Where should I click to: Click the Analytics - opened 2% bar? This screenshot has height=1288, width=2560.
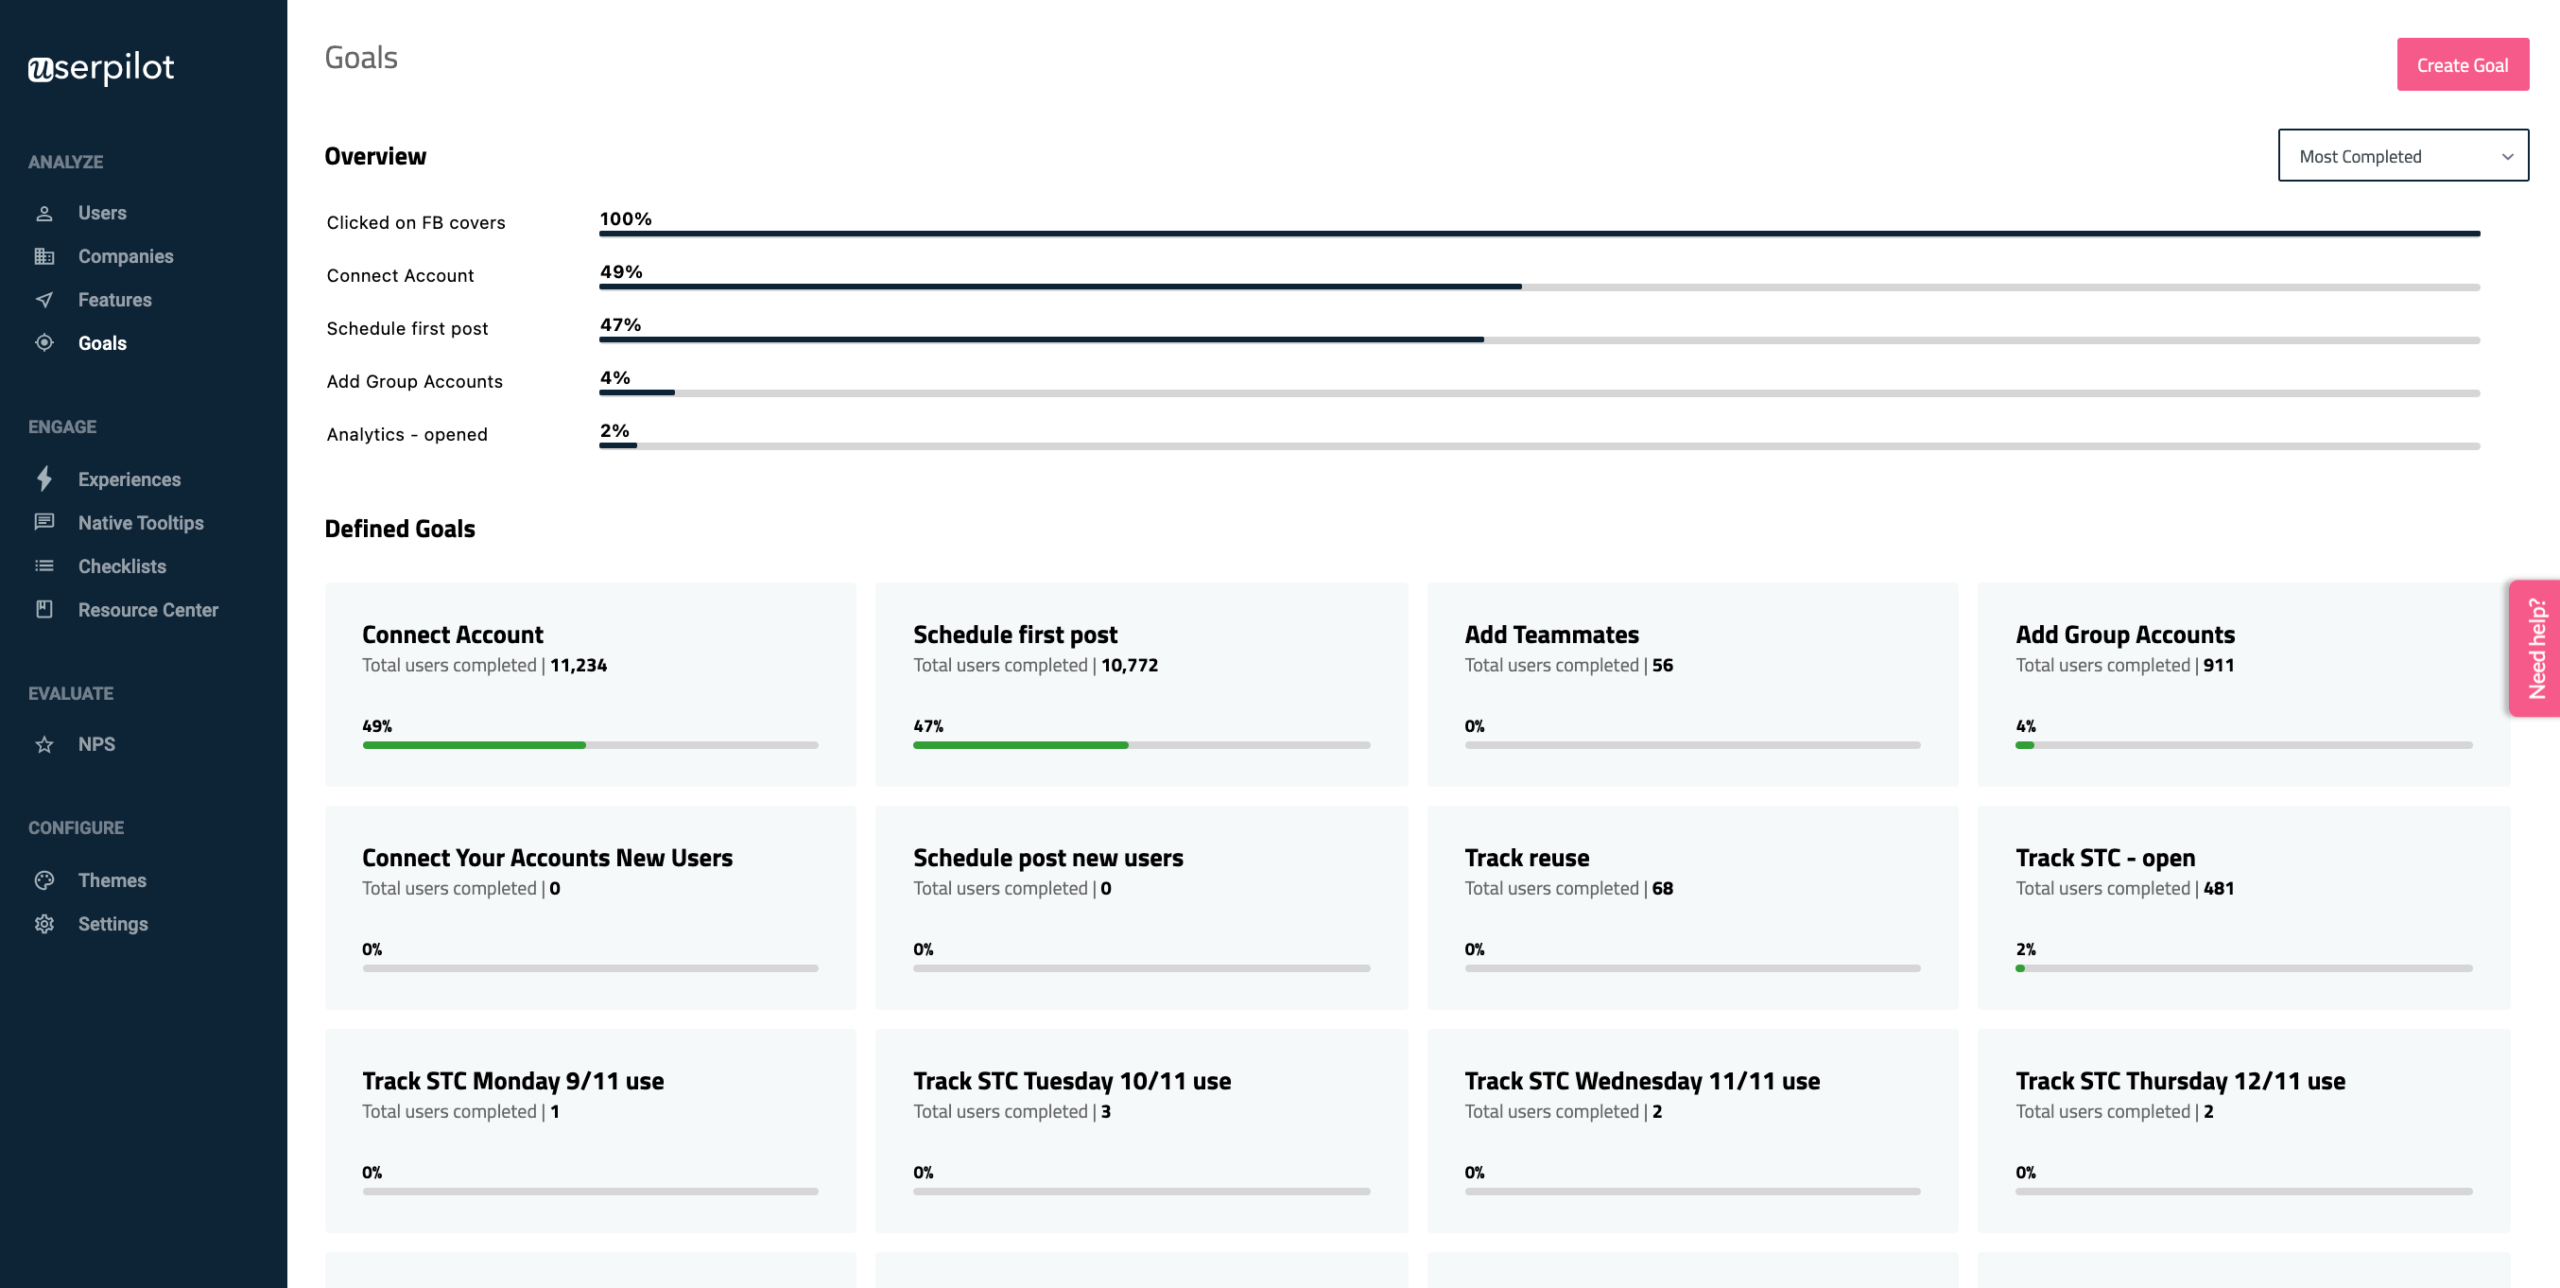pyautogui.click(x=1539, y=446)
